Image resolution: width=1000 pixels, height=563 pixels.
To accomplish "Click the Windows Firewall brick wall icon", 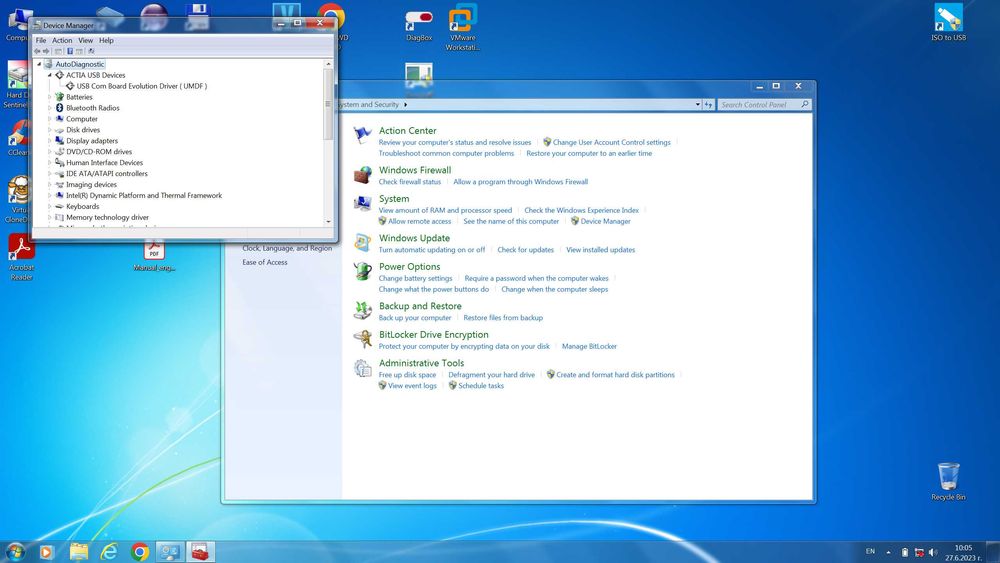I will [x=362, y=175].
